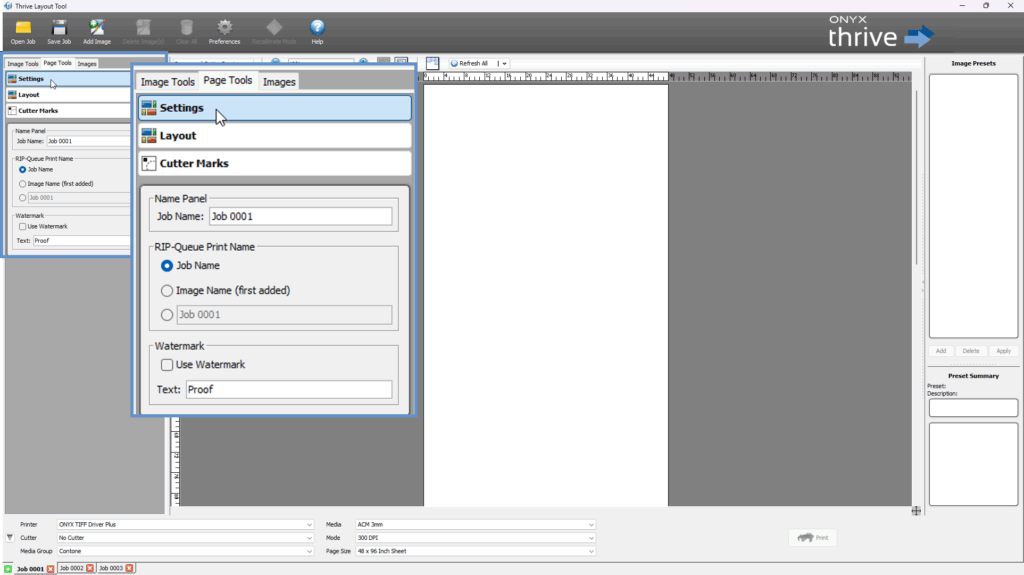Click the green add new job icon

pos(8,569)
